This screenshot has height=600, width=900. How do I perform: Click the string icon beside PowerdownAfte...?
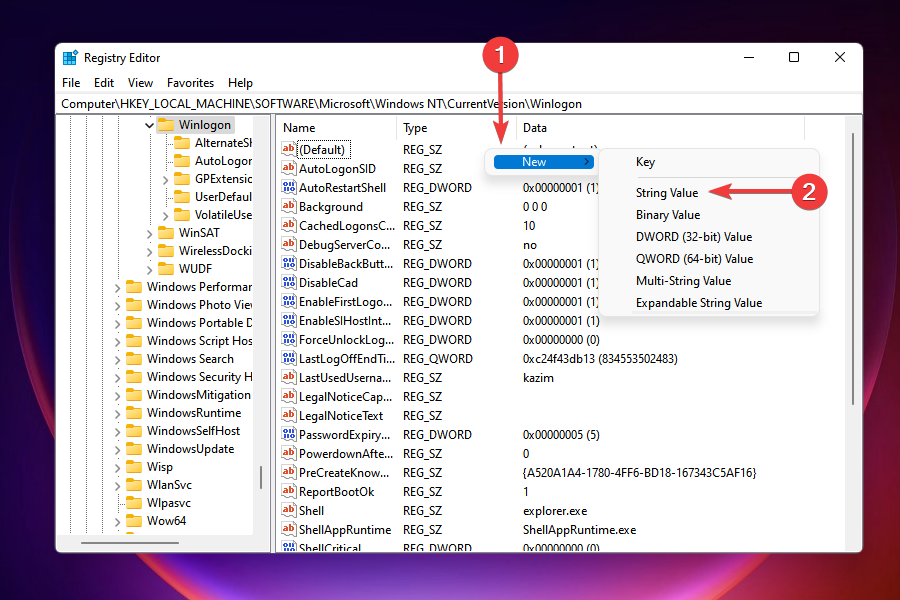288,452
